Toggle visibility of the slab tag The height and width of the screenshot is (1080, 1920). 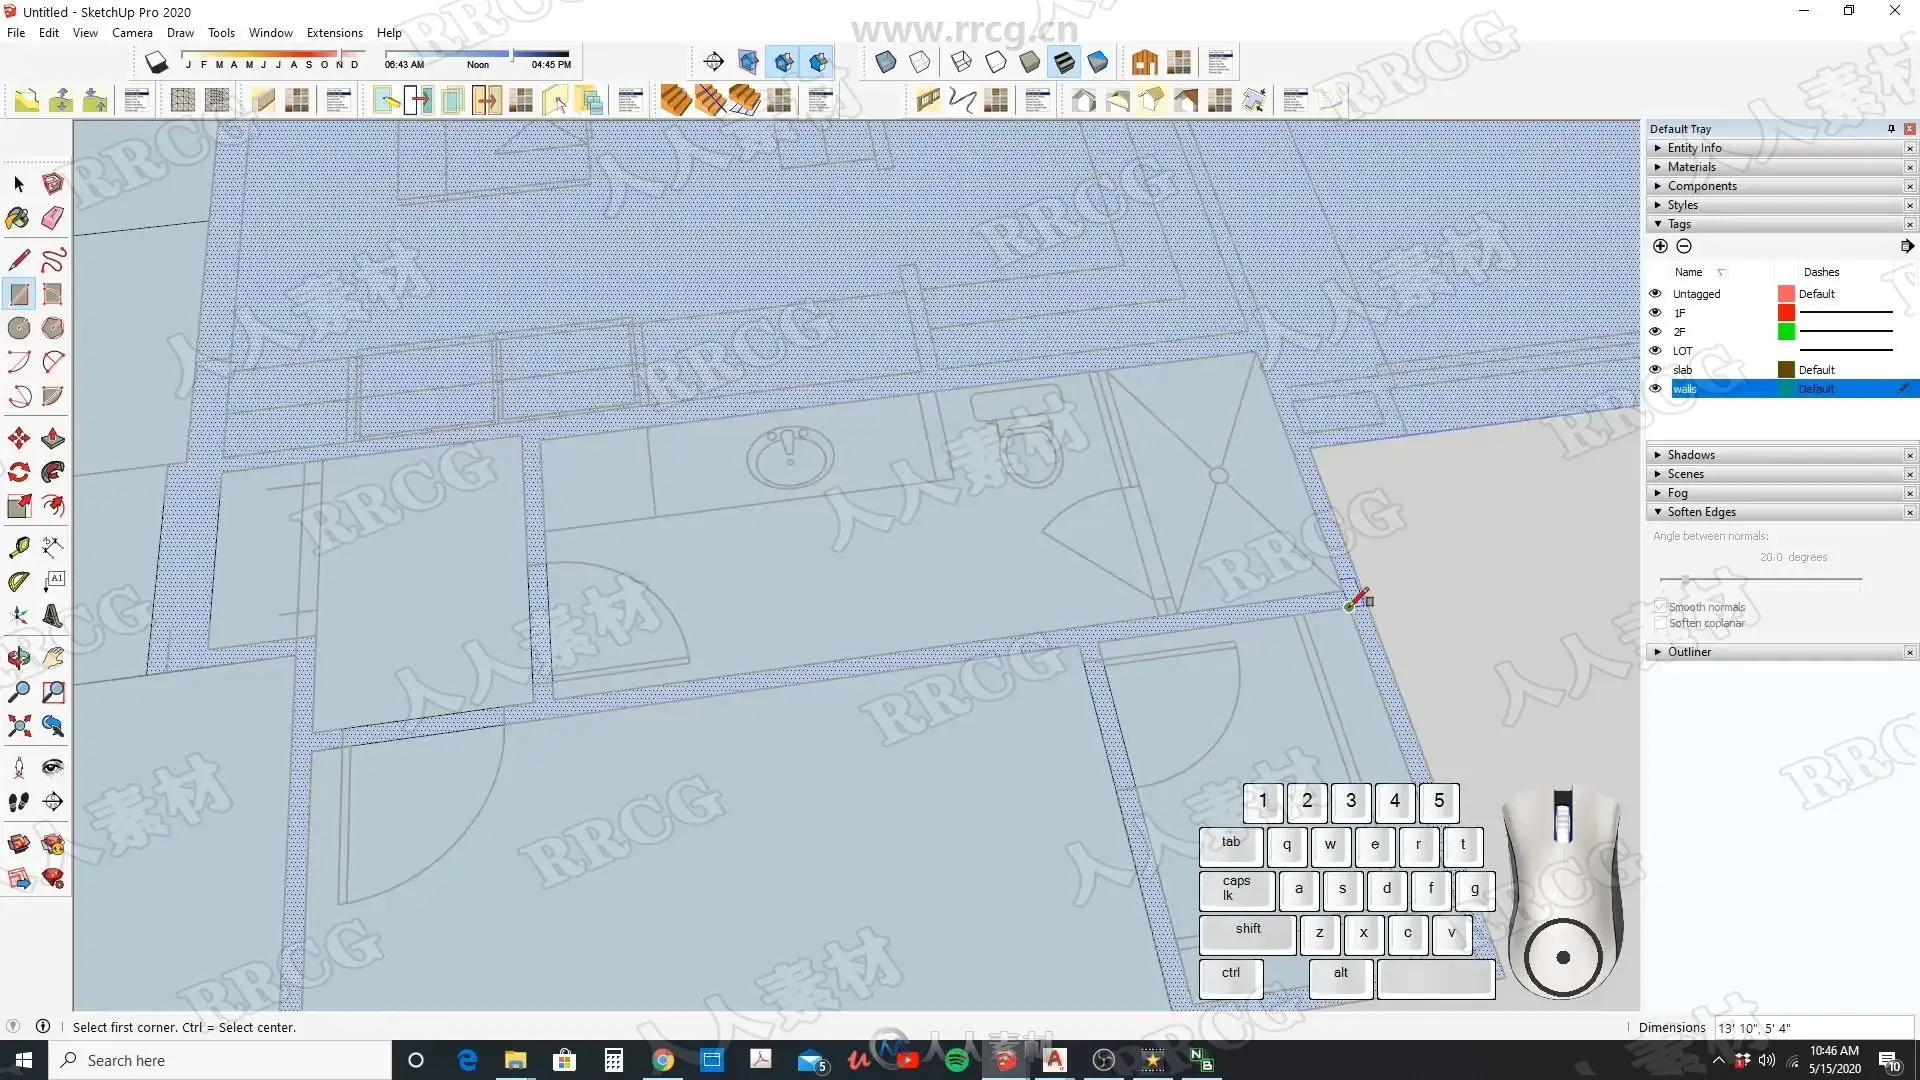pos(1655,370)
